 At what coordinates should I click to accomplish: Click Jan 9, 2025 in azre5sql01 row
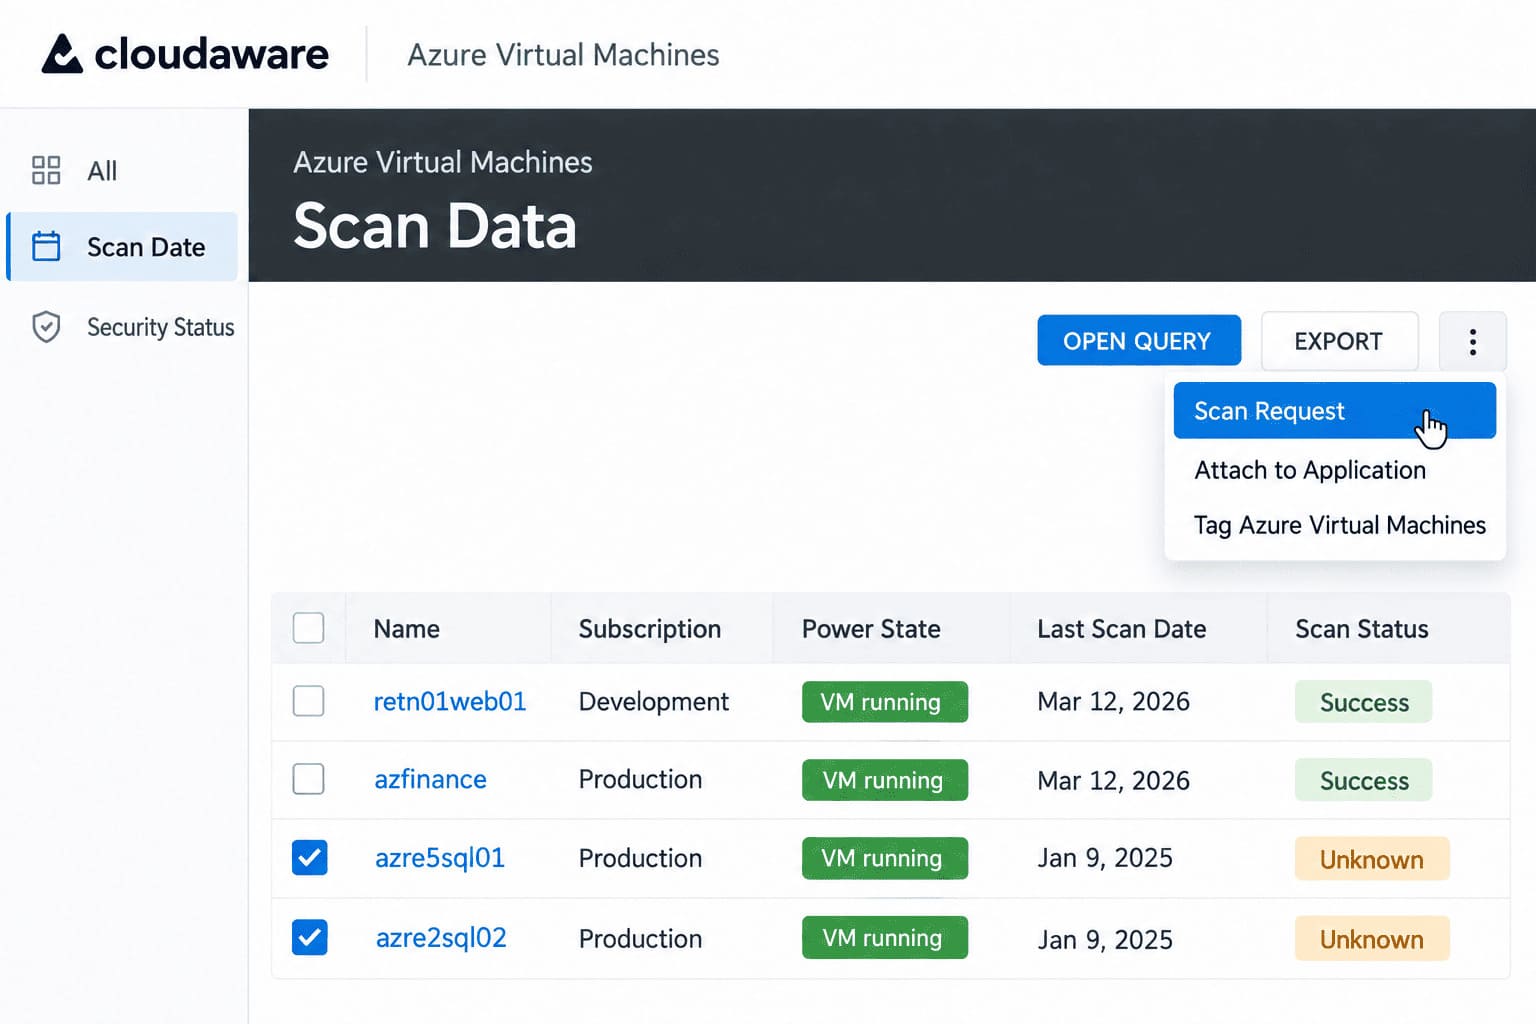[1105, 858]
